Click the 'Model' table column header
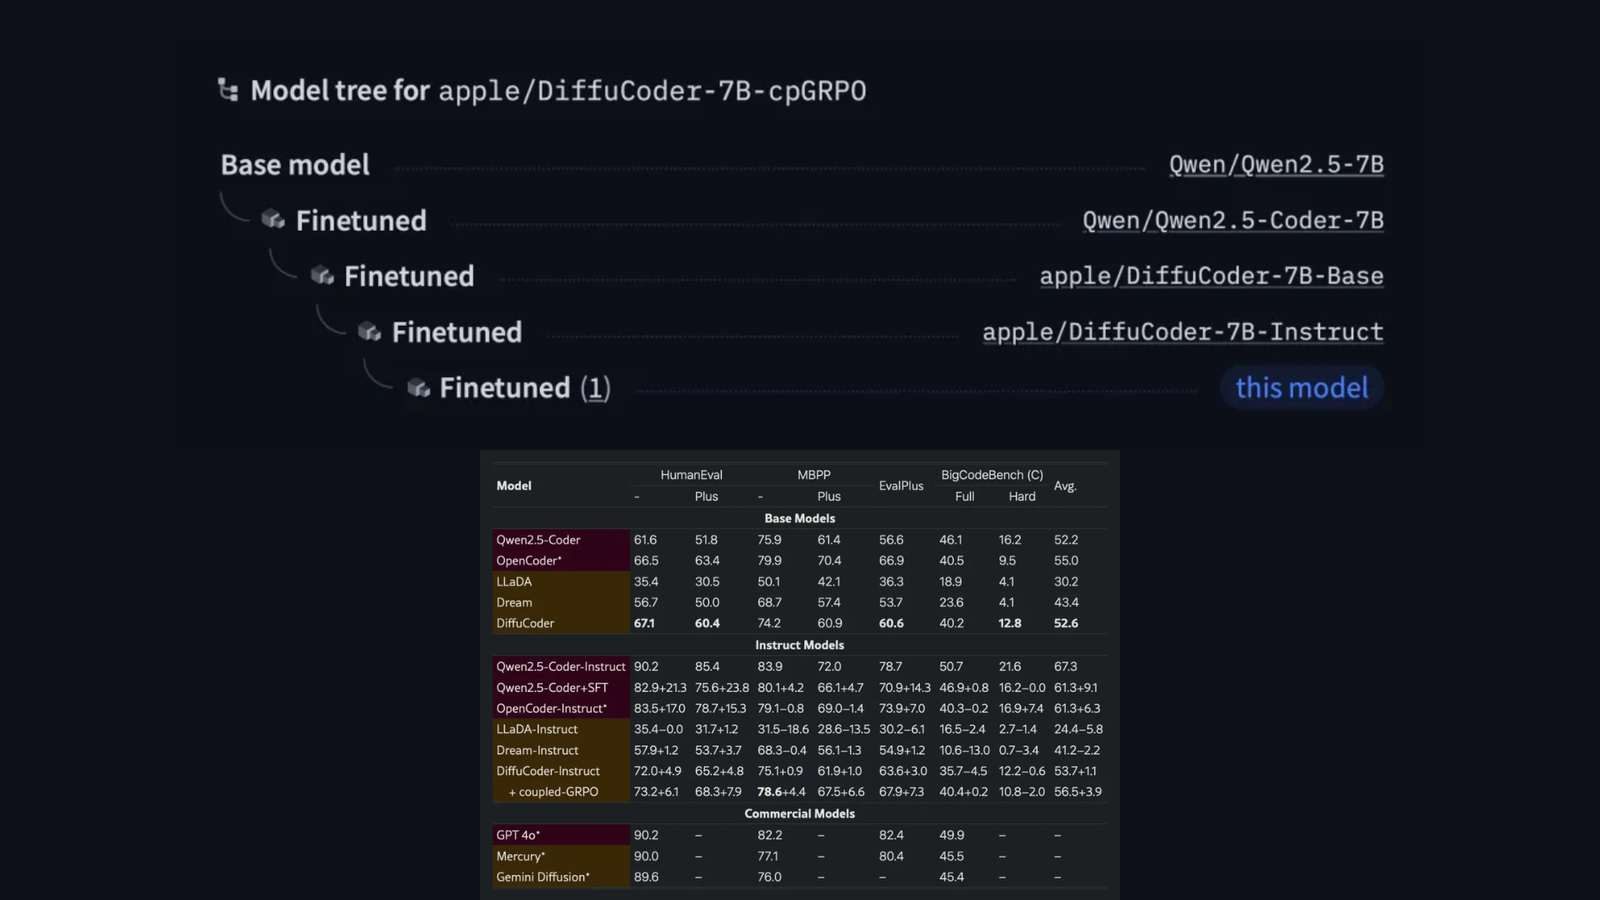Viewport: 1600px width, 900px height. pyautogui.click(x=514, y=486)
